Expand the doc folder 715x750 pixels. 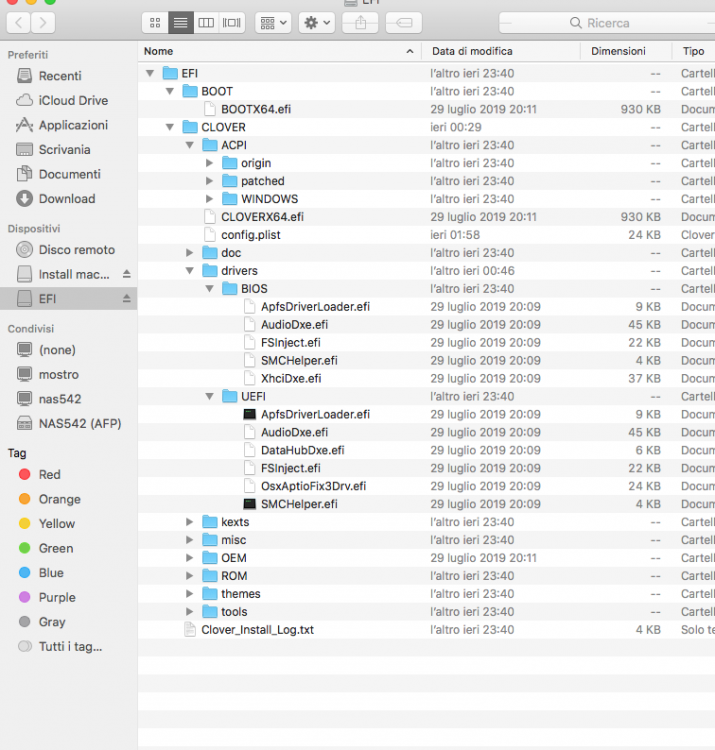[x=190, y=253]
